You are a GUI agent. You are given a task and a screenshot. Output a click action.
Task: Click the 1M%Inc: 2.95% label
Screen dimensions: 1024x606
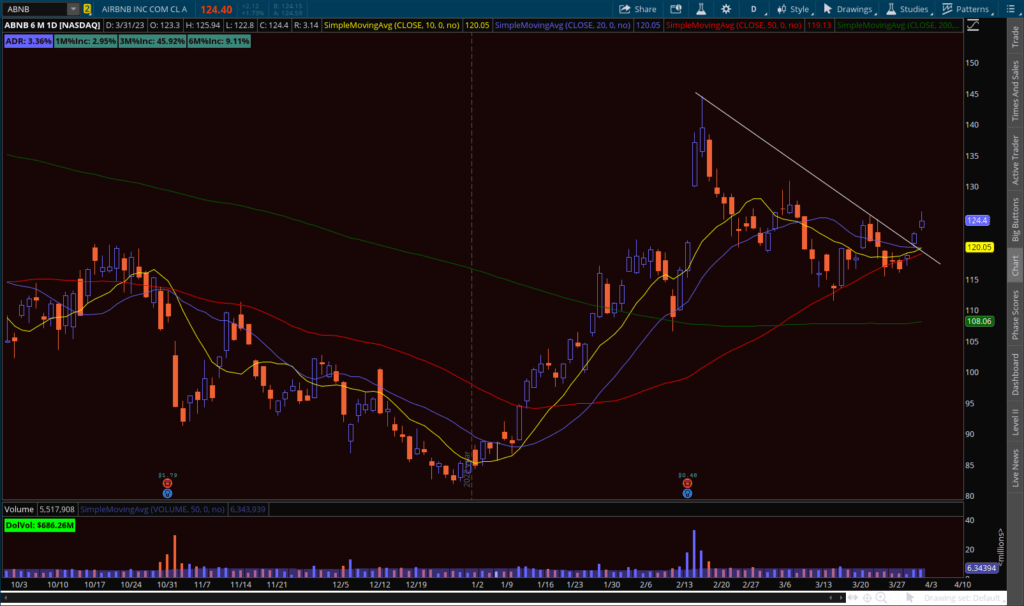(86, 41)
